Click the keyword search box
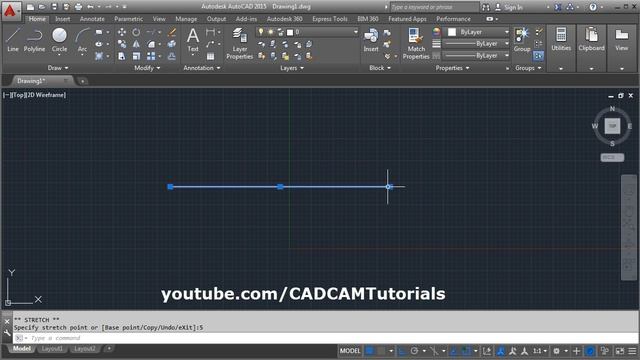This screenshot has width=640, height=360. point(435,7)
